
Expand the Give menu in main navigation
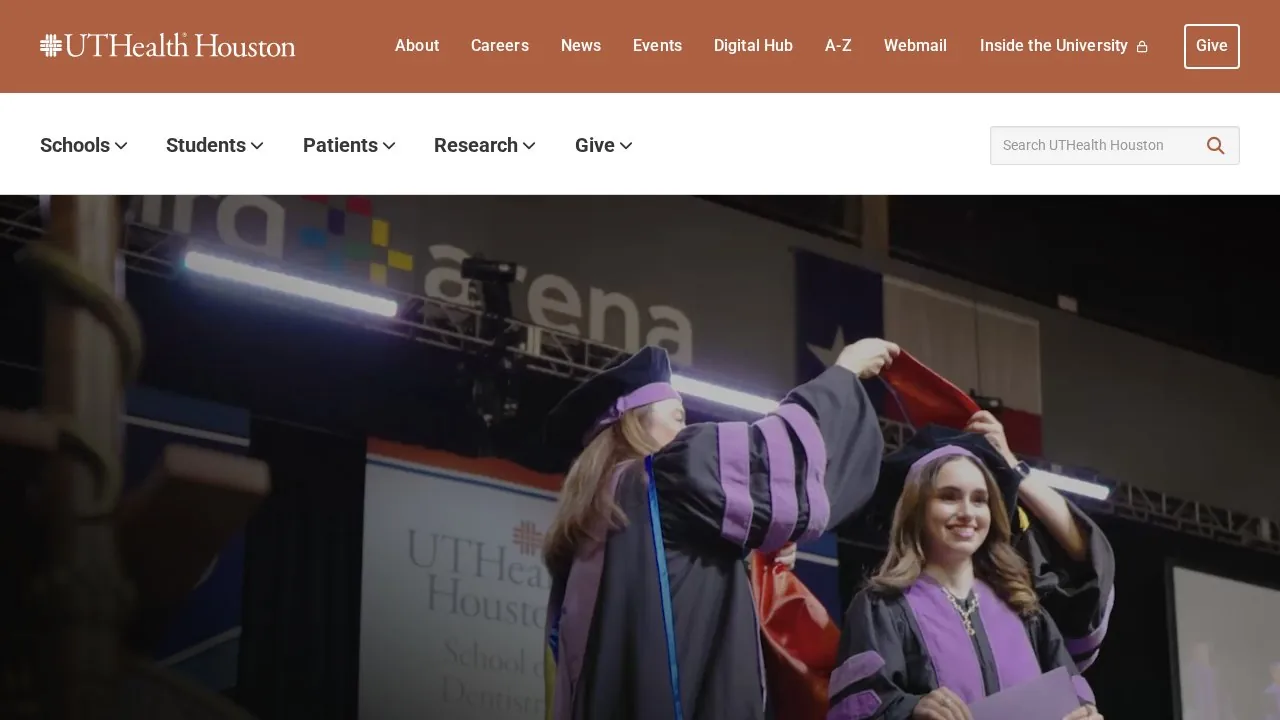click(x=604, y=146)
